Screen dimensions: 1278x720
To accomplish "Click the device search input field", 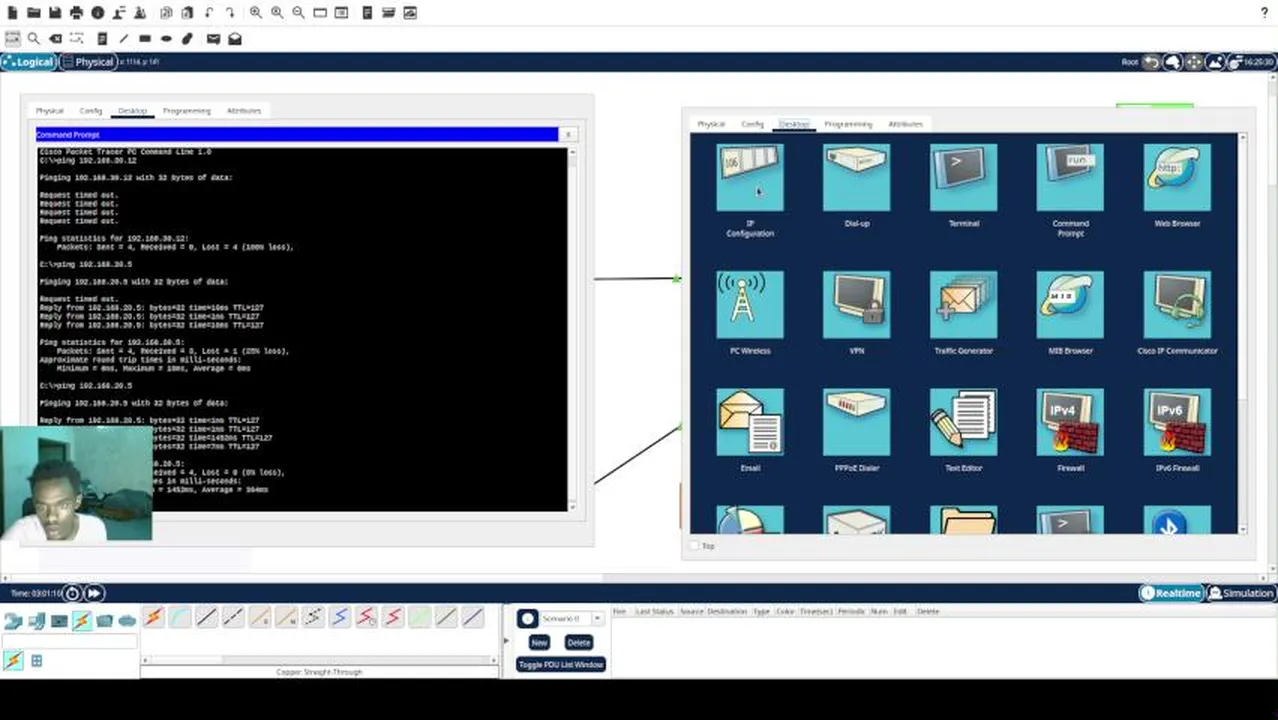I will 69,642.
